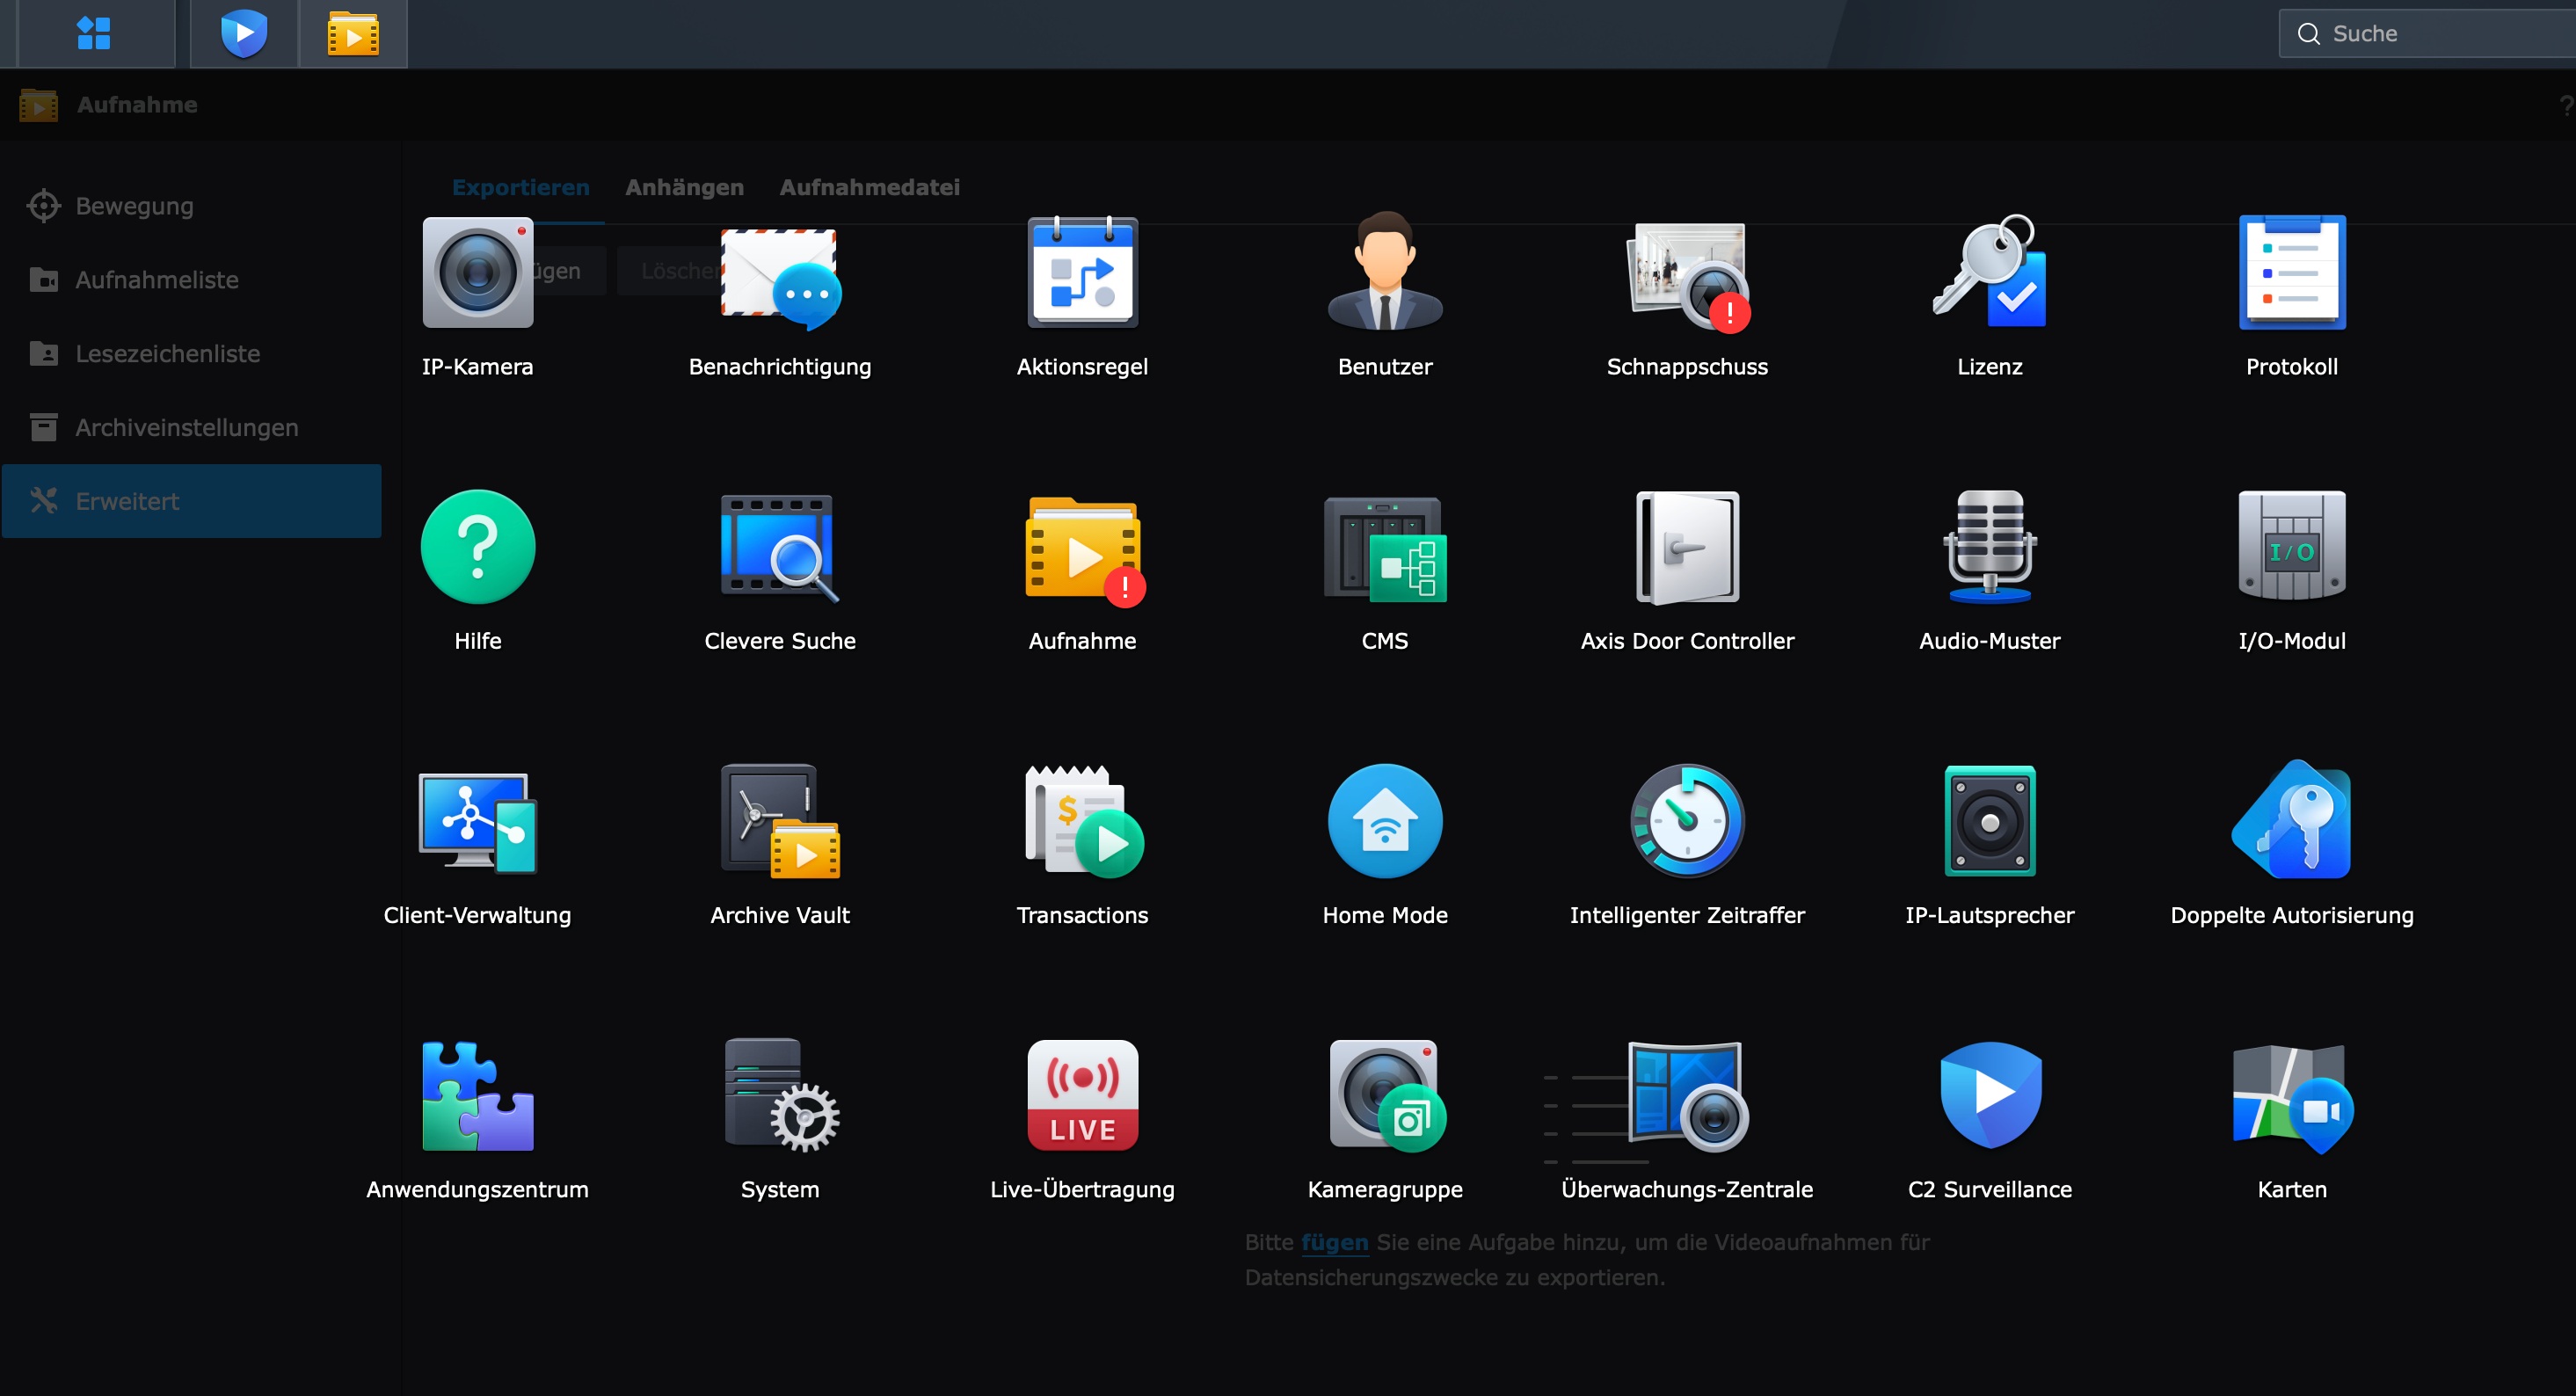Launch the Karten maps app
Viewport: 2576px width, 1396px height.
tap(2291, 1095)
